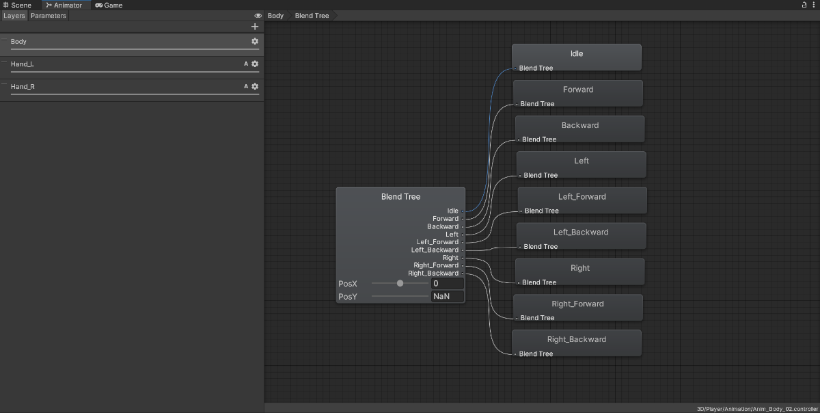Click the additive 'A' indicator on Hand_L

(x=246, y=64)
